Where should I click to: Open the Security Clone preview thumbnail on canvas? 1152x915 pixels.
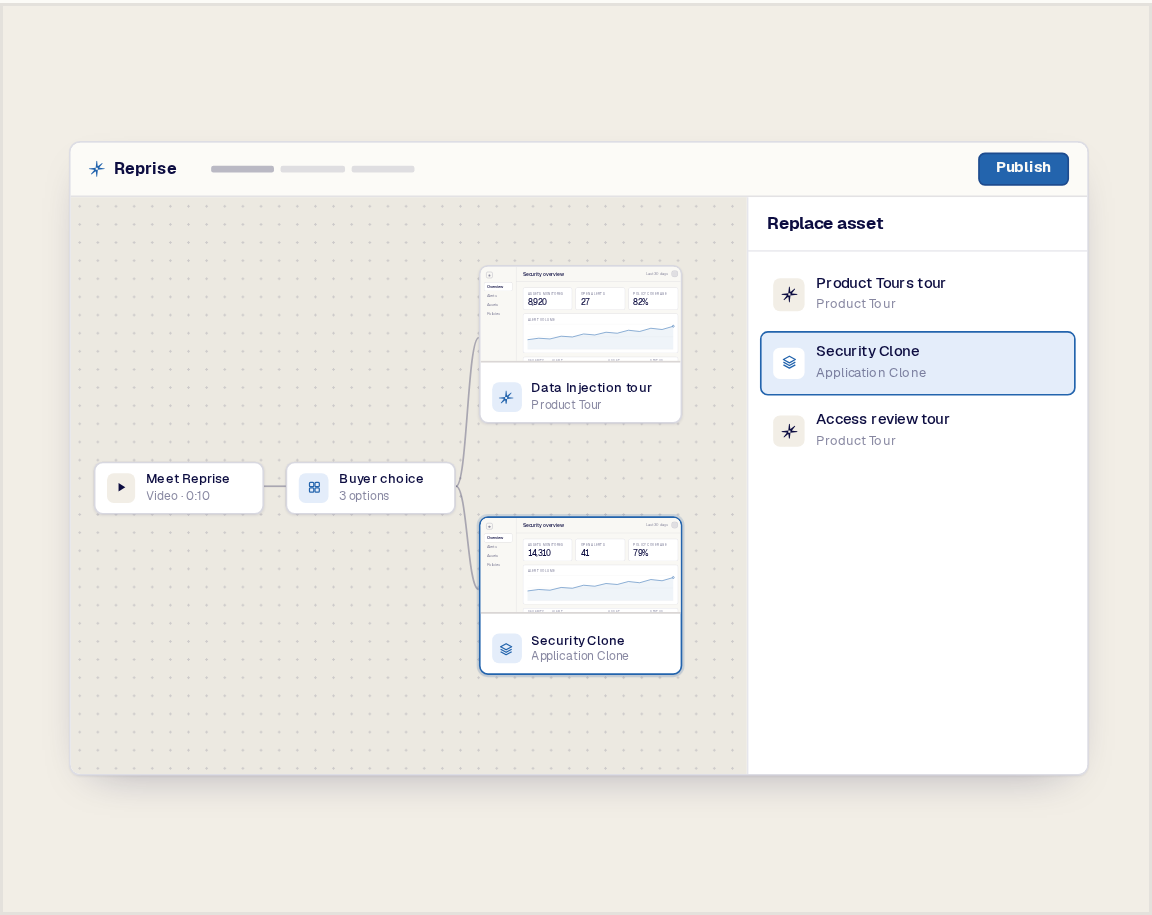coord(580,565)
